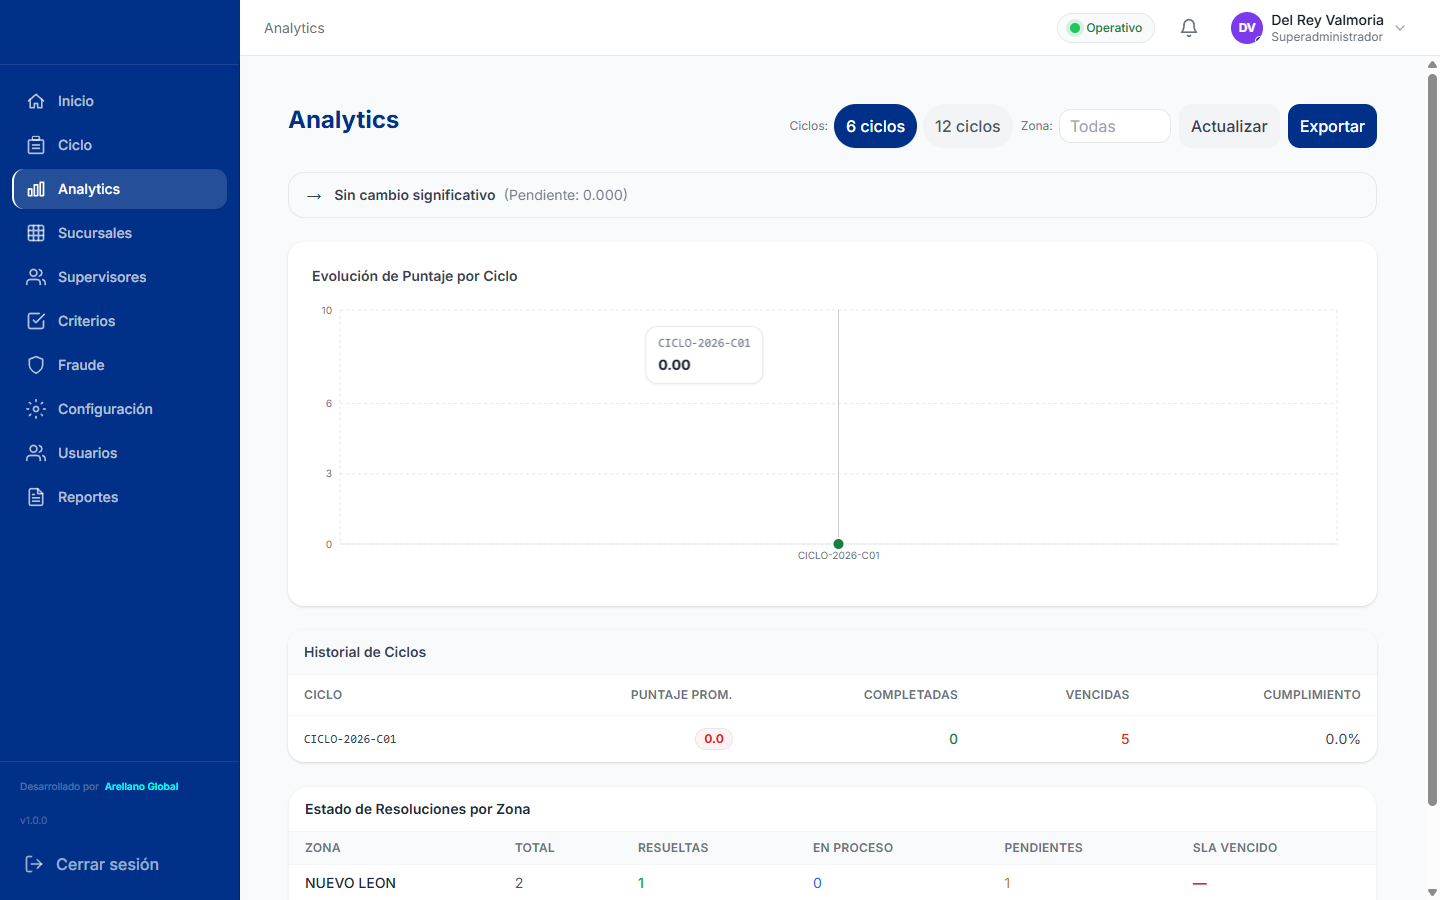This screenshot has height=900, width=1440.
Task: Click the 0.0% cumplimiento value
Action: point(1343,739)
